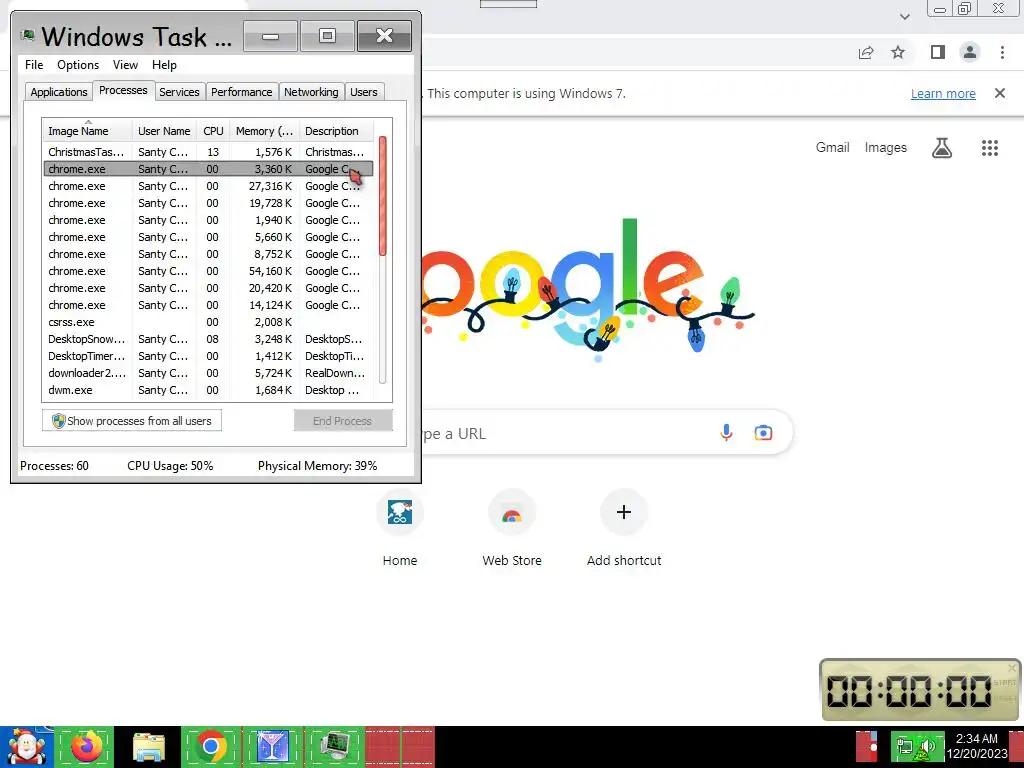The height and width of the screenshot is (768, 1024).
Task: Open the File menu in Task Manager
Action: click(34, 65)
